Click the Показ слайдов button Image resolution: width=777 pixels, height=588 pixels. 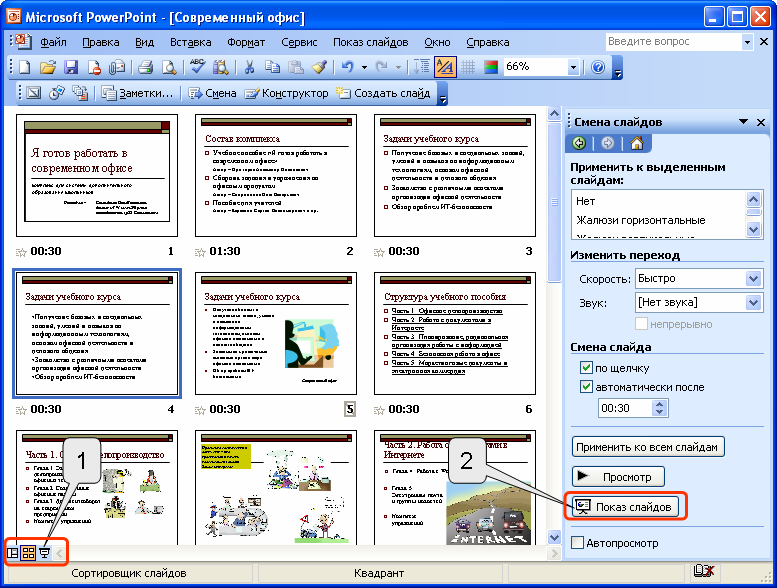coord(625,506)
